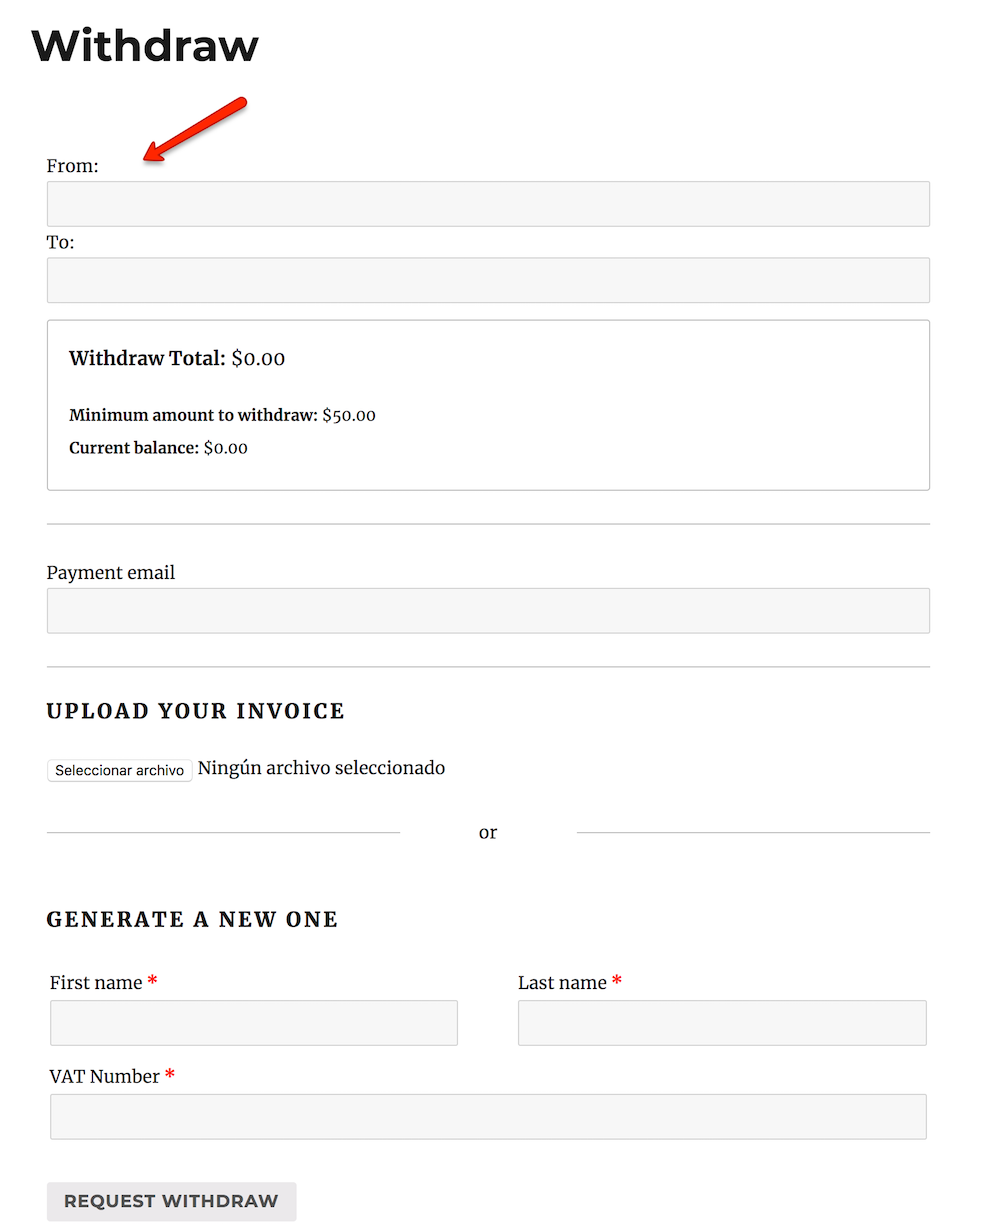This screenshot has width=1000, height=1228.
Task: Click the Payment email label text
Action: coord(110,572)
